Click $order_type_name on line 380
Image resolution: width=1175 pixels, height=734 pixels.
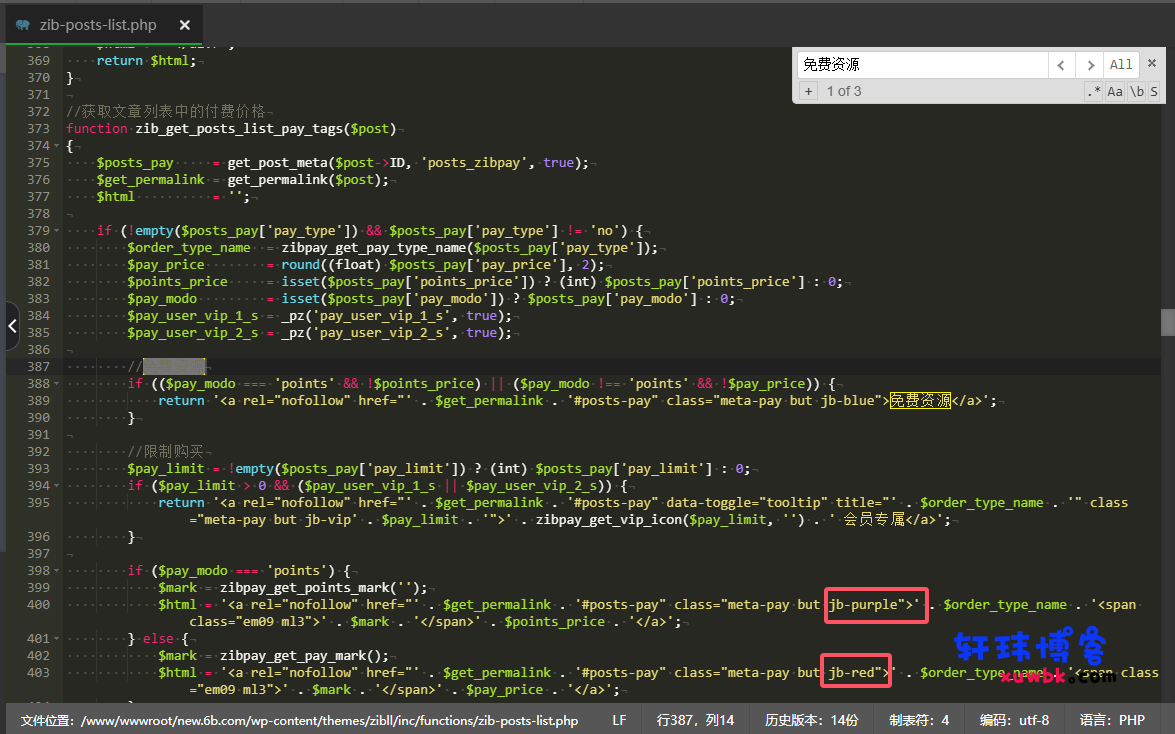coord(189,248)
